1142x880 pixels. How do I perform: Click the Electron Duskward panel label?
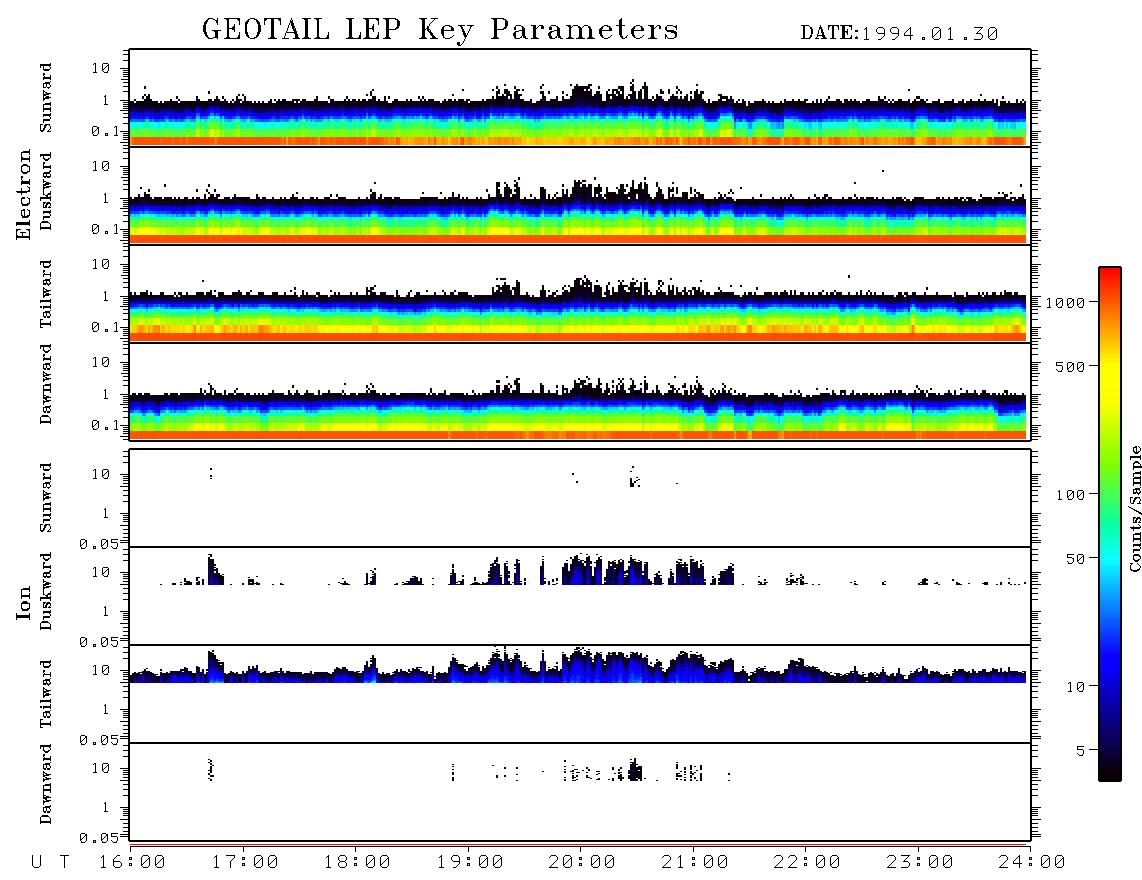[x=46, y=191]
